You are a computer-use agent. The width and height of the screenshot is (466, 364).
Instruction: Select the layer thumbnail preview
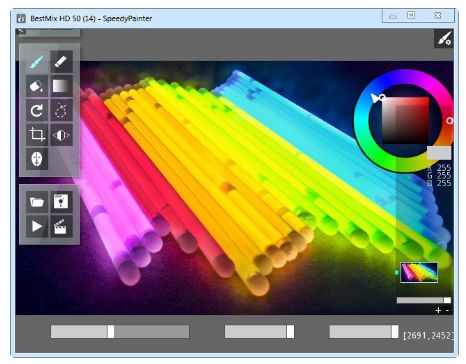[419, 272]
